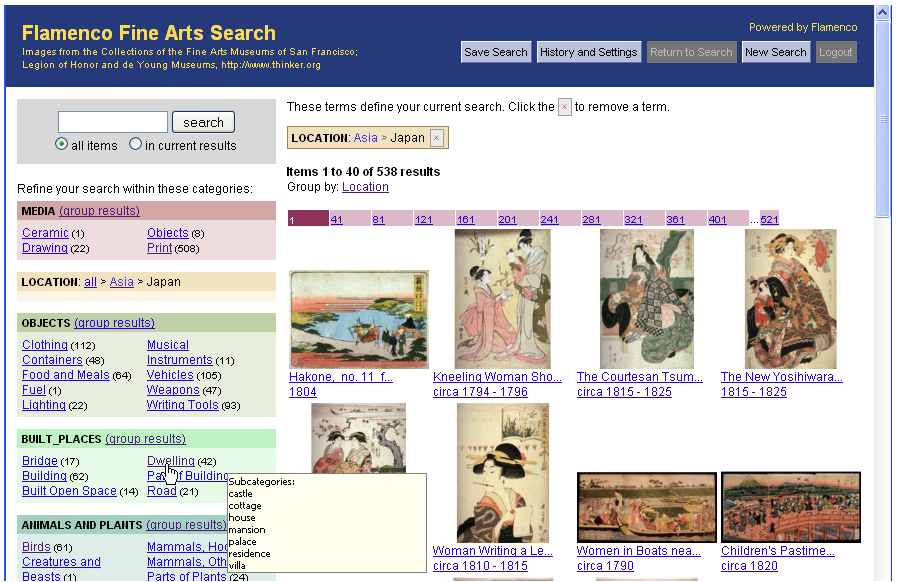Group results by ANIMALS AND PLANTS
This screenshot has height=582, width=897.
186,525
